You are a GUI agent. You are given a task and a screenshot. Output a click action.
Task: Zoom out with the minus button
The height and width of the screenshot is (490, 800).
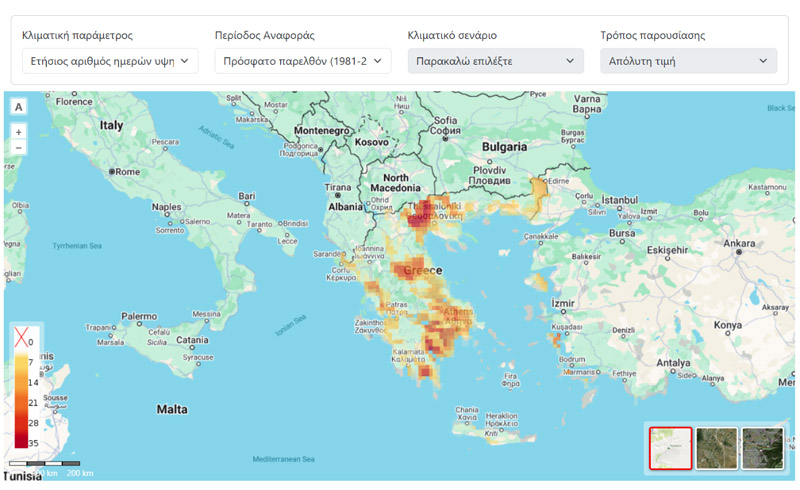pyautogui.click(x=19, y=147)
